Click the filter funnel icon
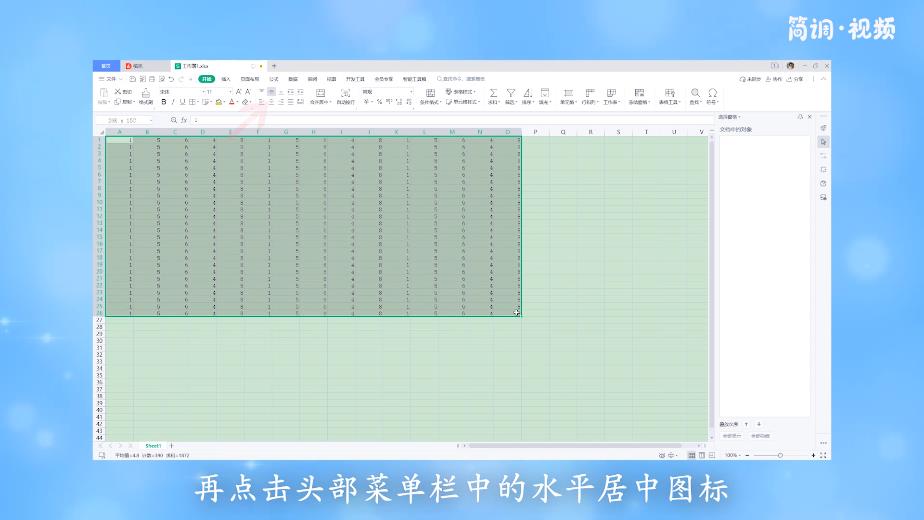Image resolution: width=924 pixels, height=520 pixels. pyautogui.click(x=510, y=93)
